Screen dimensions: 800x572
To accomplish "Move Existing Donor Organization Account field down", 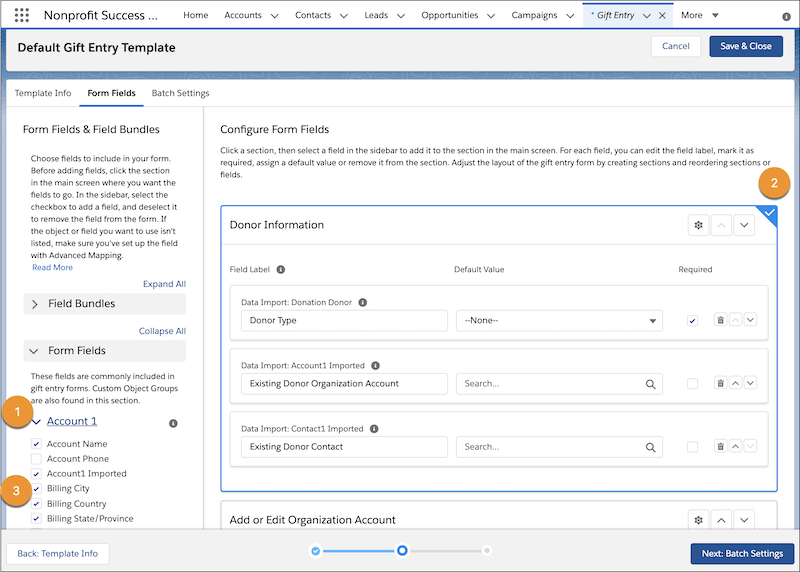I will pyautogui.click(x=750, y=383).
